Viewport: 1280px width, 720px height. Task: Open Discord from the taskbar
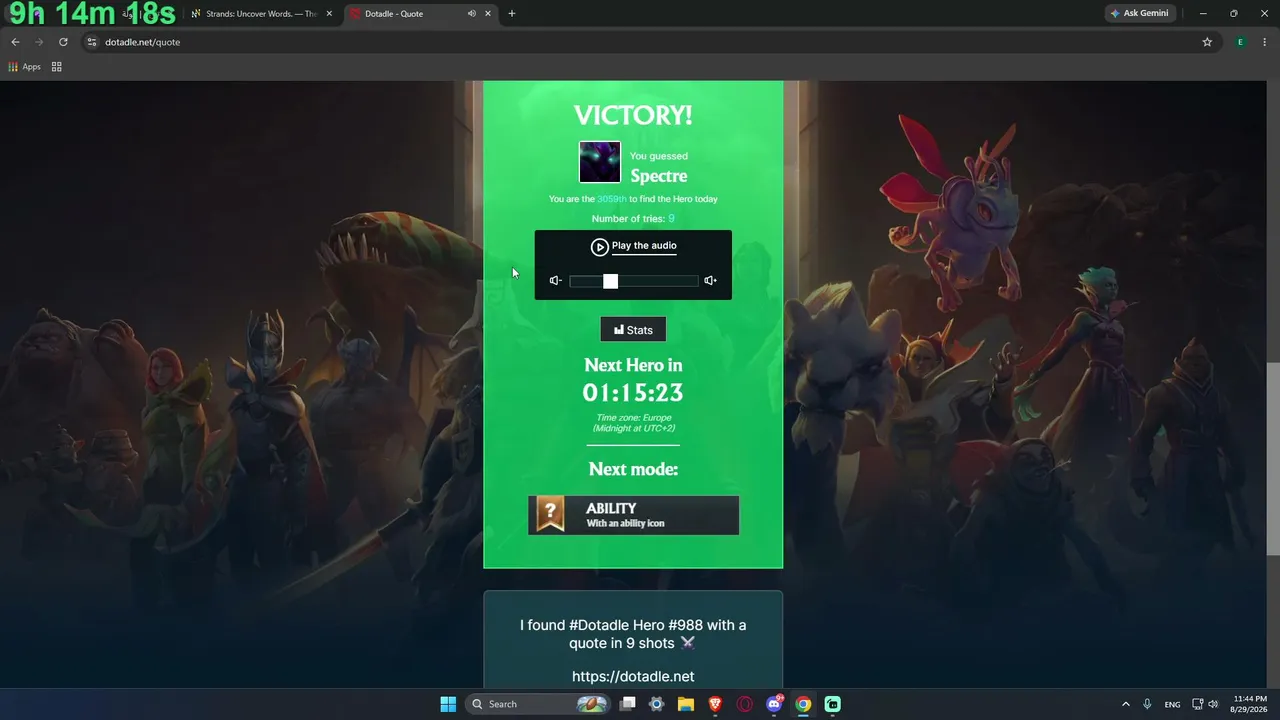[774, 704]
